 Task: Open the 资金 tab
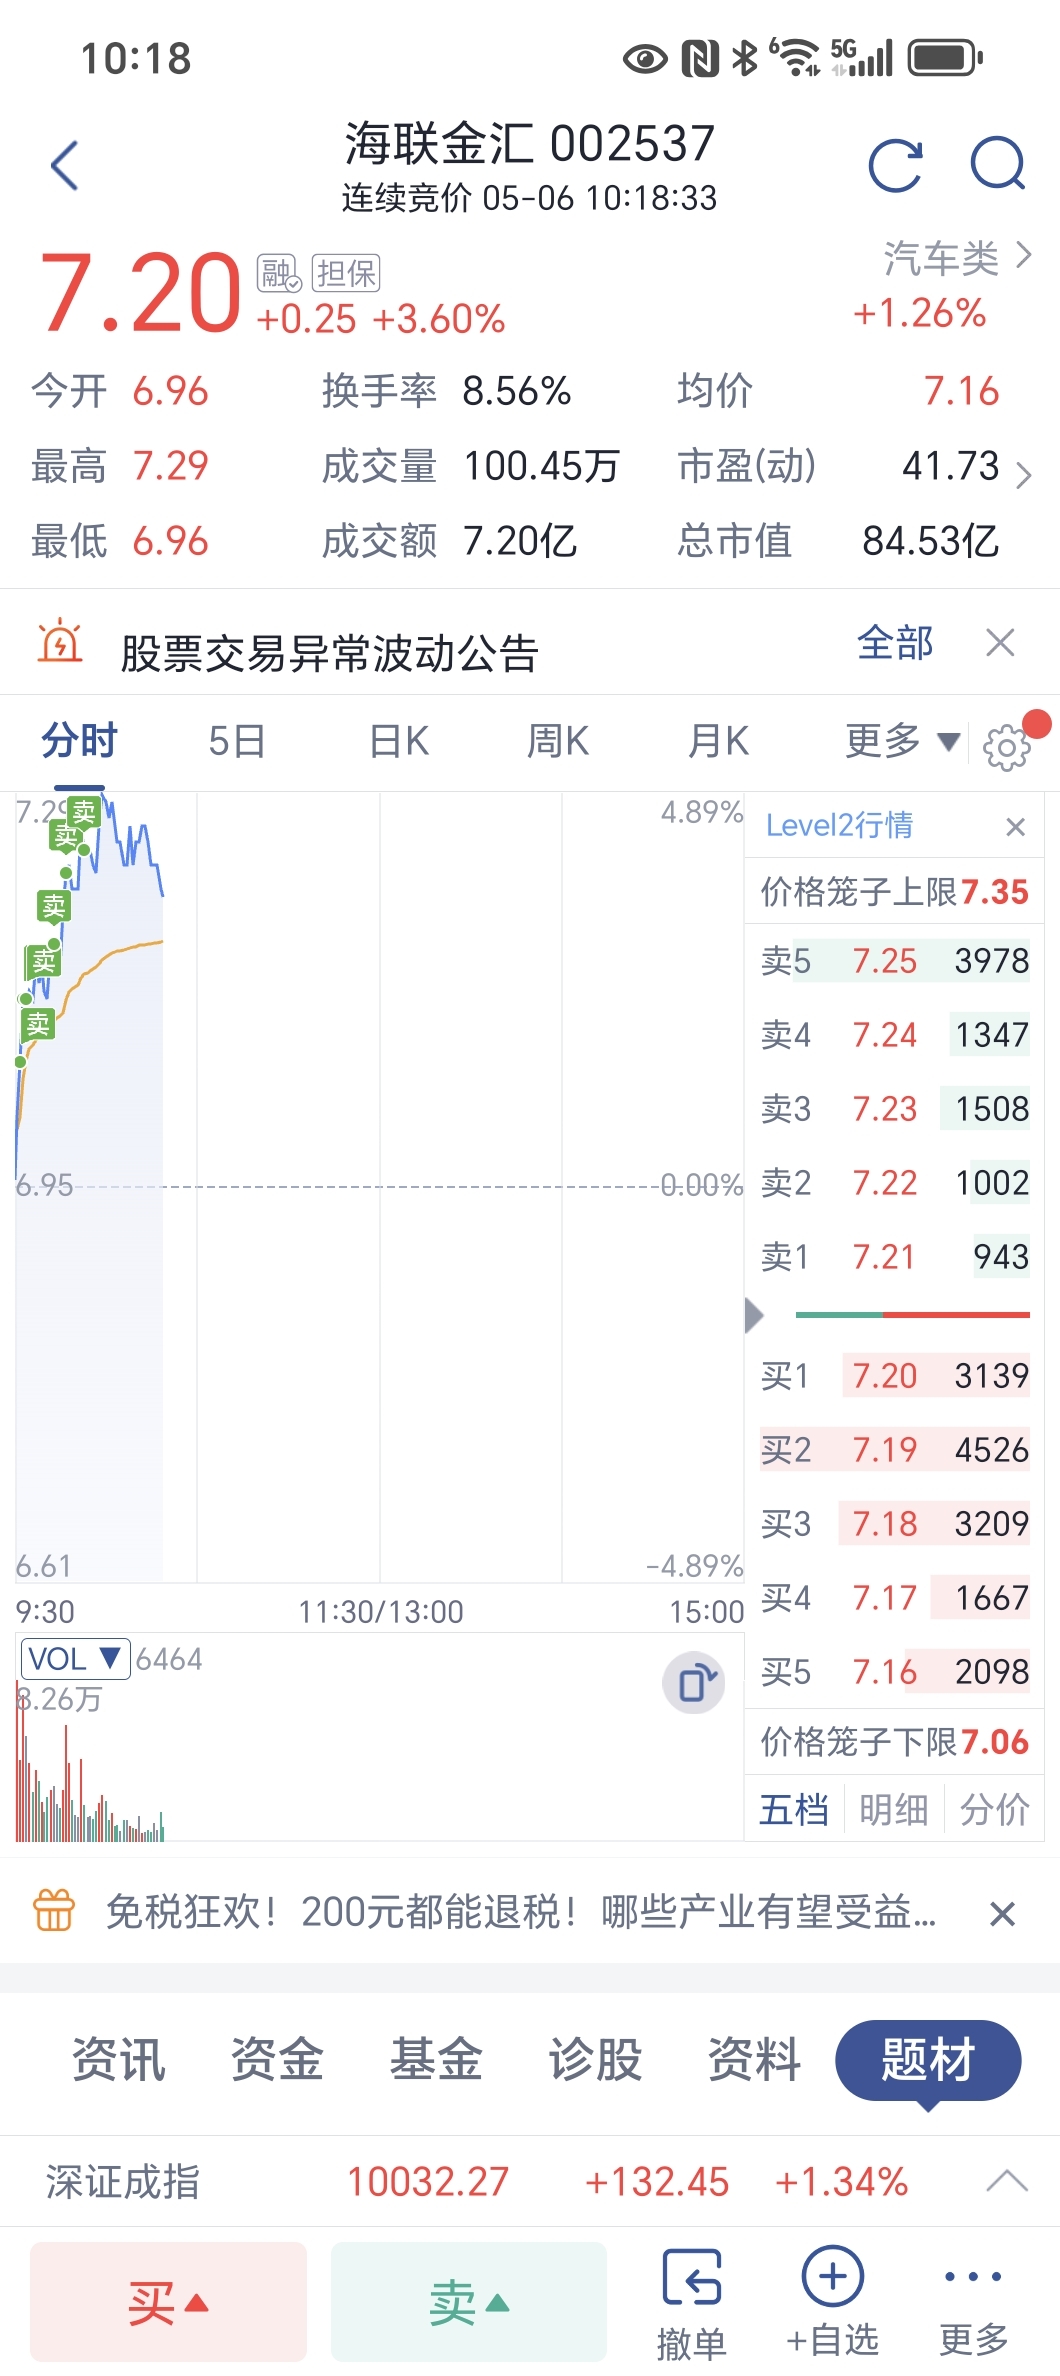[x=277, y=2059]
